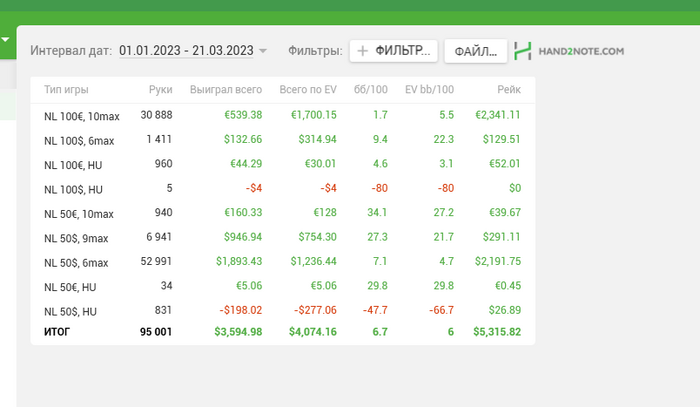This screenshot has width=700, height=407.
Task: Click the date range 01.01.2023 - 21.03.2023
Action: 186,50
